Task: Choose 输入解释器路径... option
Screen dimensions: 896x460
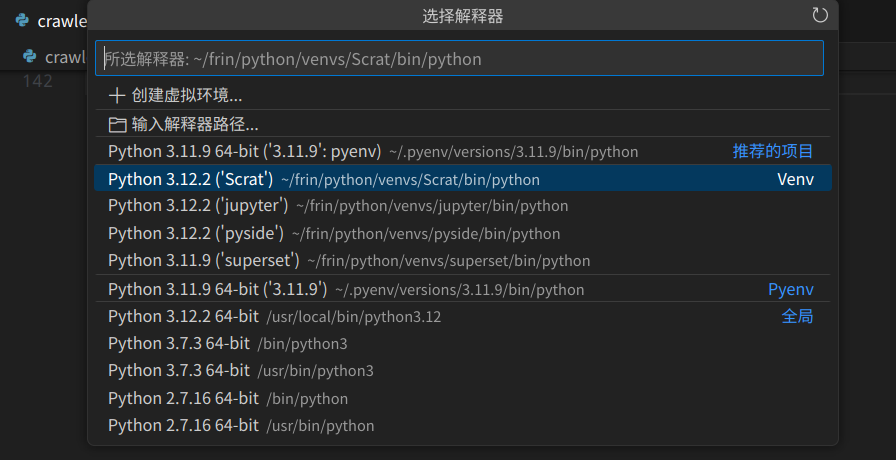Action: 463,124
